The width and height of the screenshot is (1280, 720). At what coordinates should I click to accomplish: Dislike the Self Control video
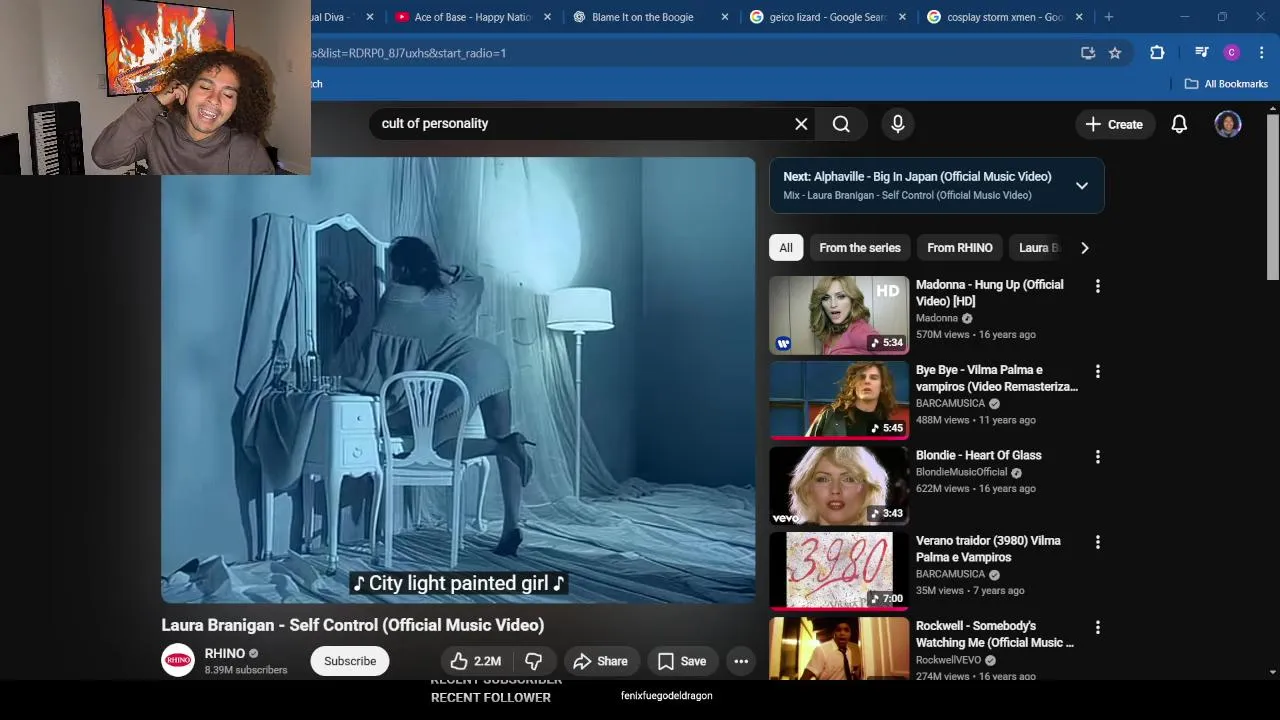534,661
